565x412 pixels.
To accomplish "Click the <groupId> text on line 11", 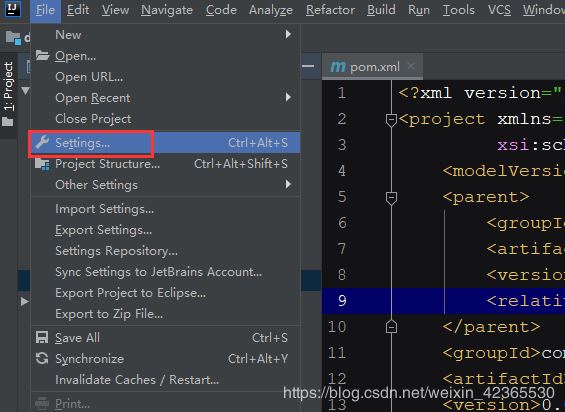I will (x=492, y=353).
